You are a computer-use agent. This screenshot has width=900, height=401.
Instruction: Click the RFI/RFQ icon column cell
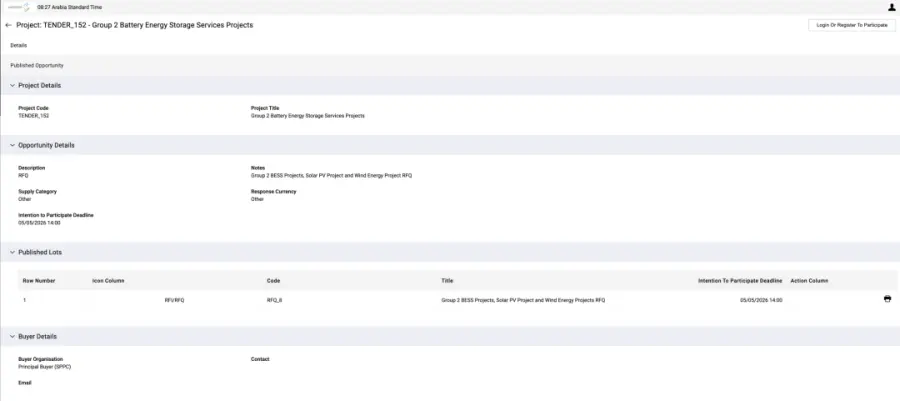coord(174,300)
